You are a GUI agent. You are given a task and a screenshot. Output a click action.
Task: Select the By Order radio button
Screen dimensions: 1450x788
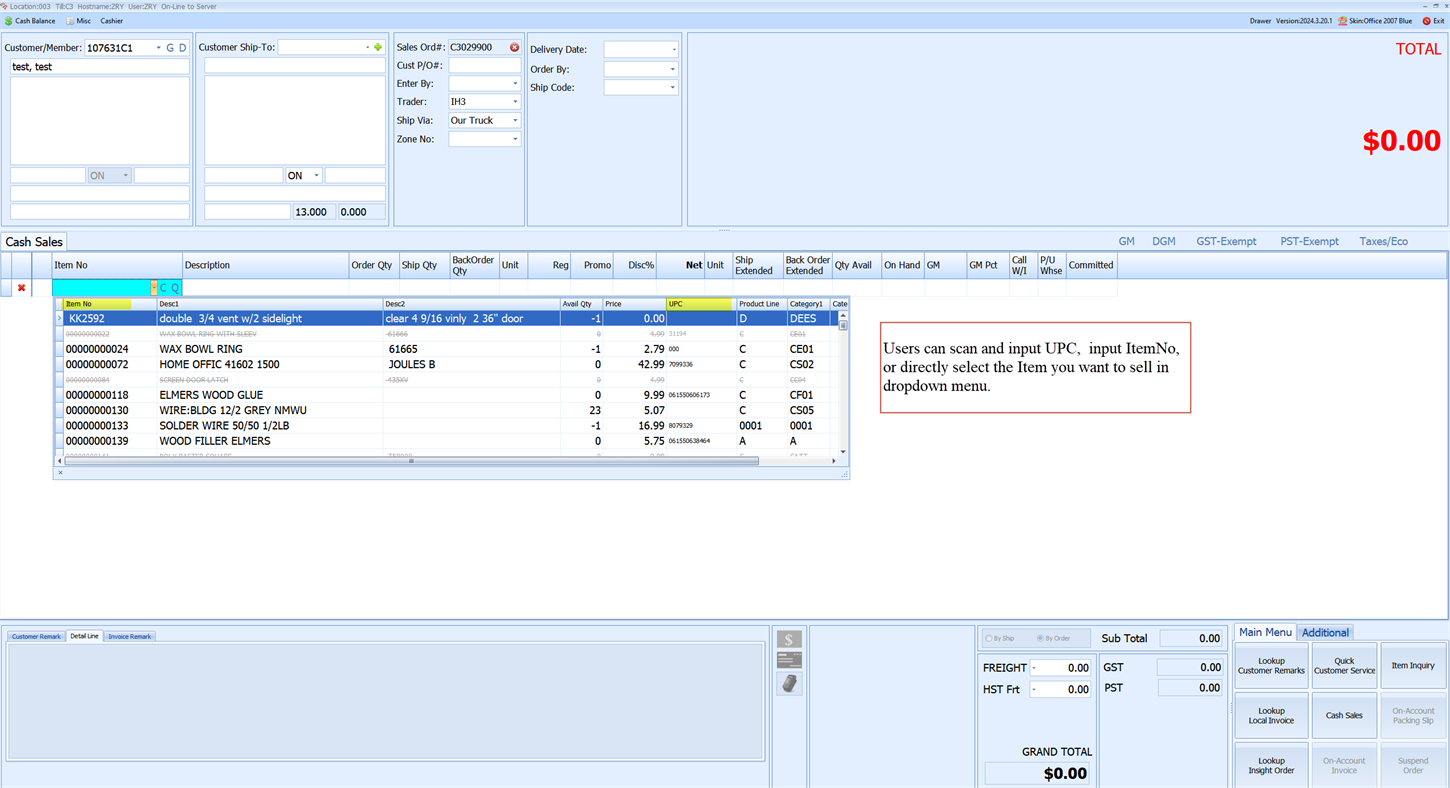(x=1040, y=638)
